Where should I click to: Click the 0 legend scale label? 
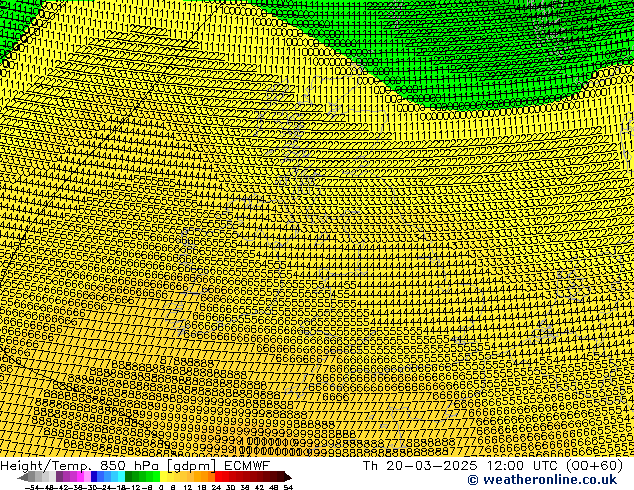click(x=161, y=488)
